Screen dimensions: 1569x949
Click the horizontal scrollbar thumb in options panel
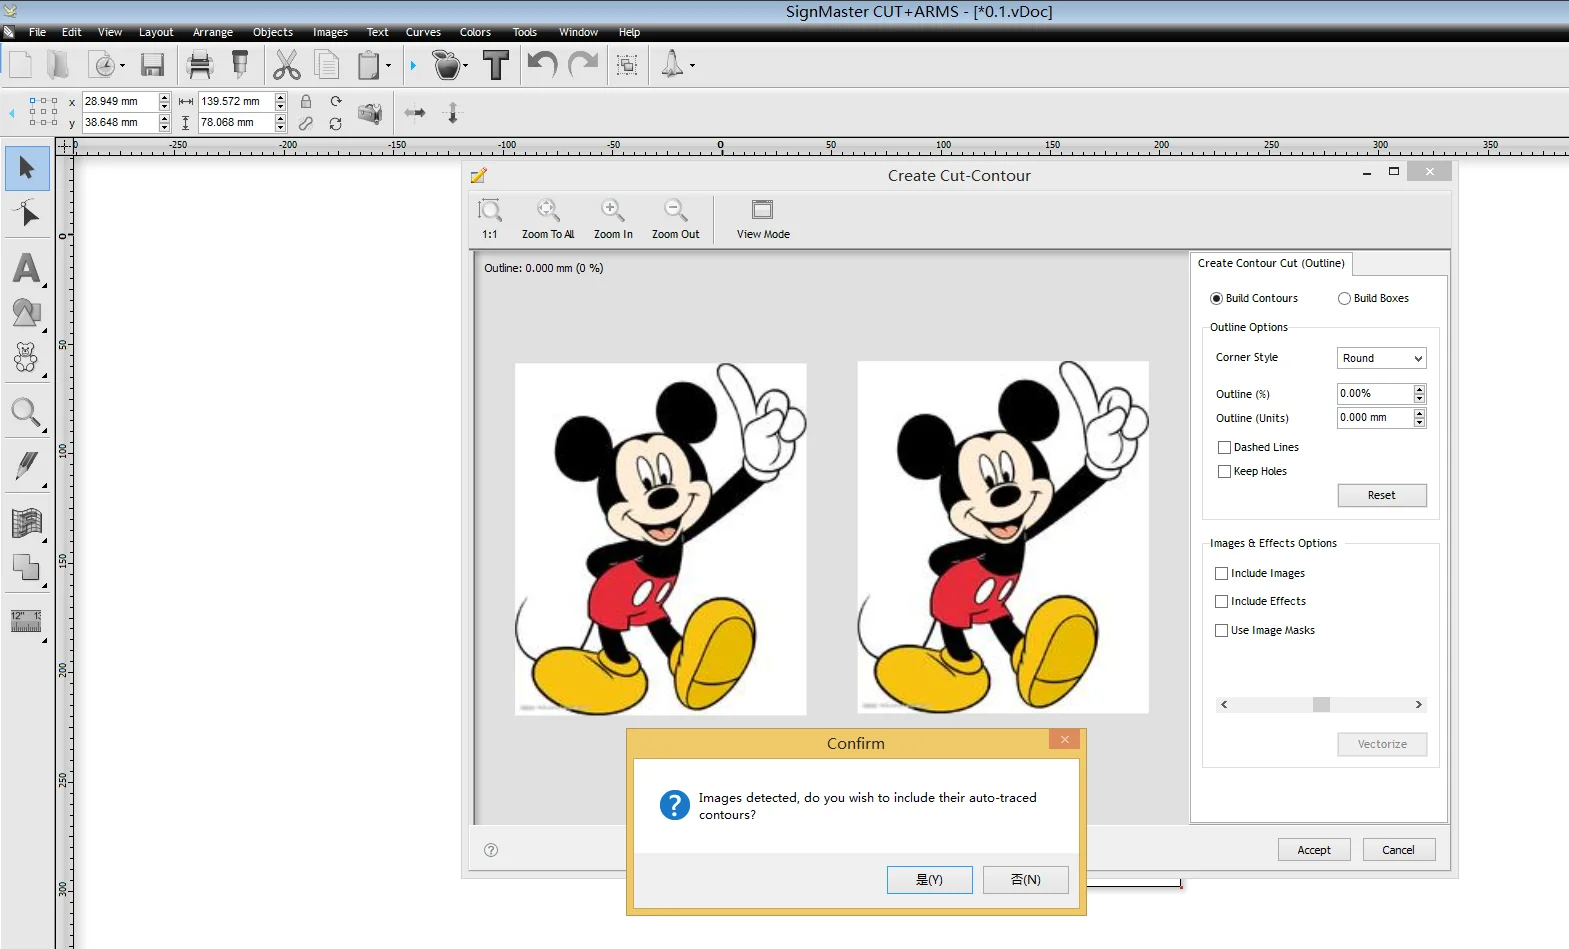pyautogui.click(x=1321, y=705)
